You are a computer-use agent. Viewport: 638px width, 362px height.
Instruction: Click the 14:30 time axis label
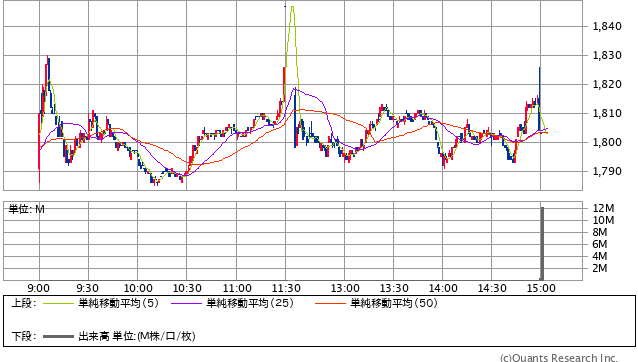tap(492, 288)
